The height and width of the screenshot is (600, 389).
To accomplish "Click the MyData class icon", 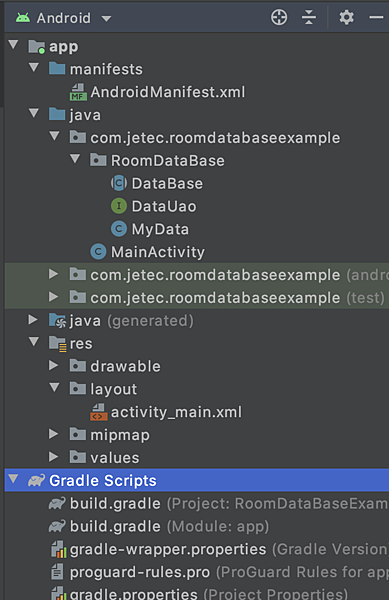I will [119, 229].
